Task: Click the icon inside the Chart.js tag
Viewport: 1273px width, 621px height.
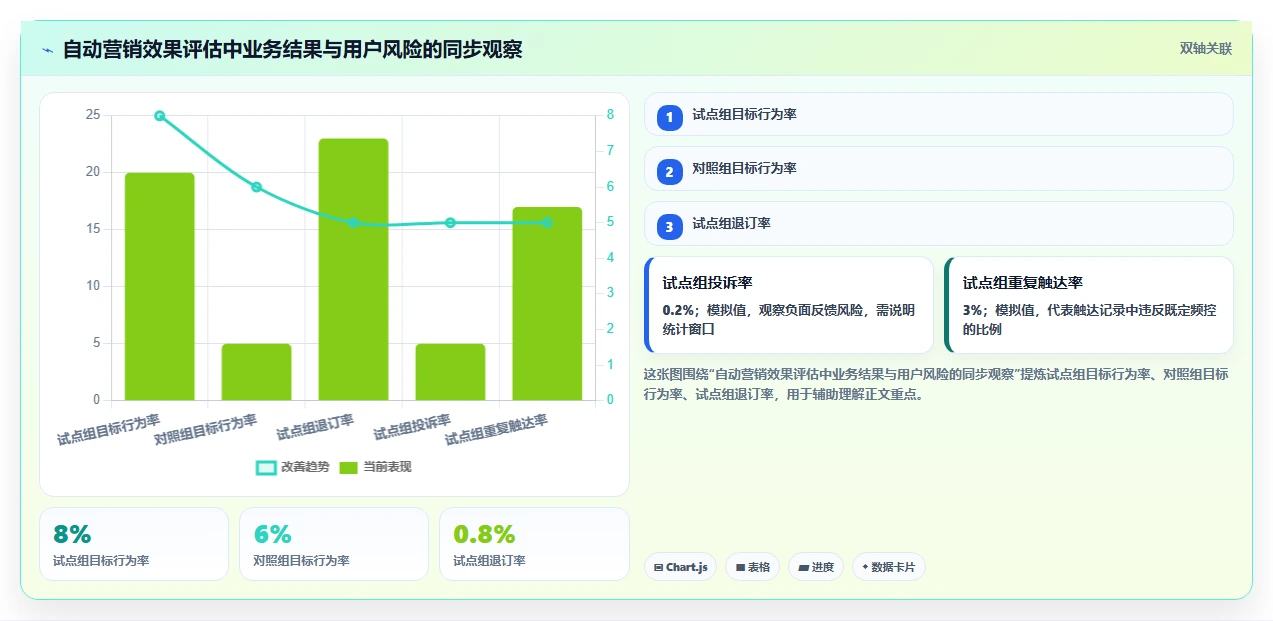Action: pos(658,567)
